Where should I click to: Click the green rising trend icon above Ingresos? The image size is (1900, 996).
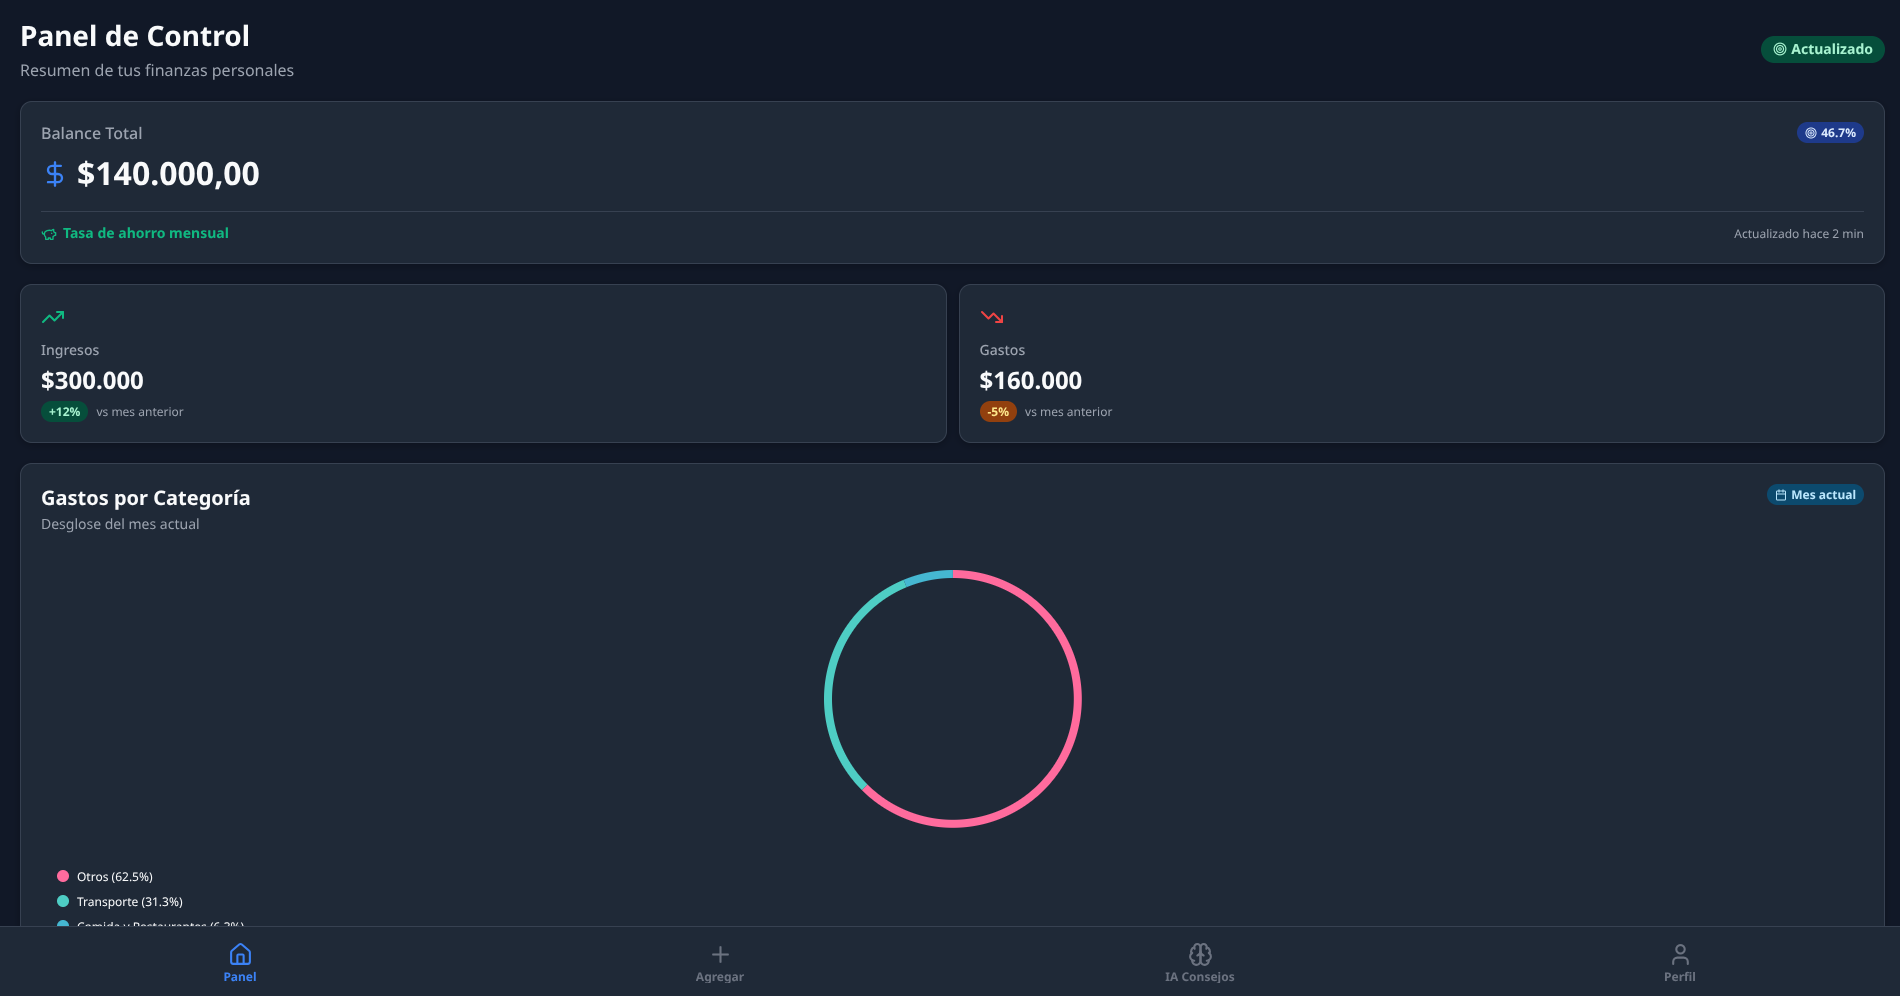click(53, 317)
